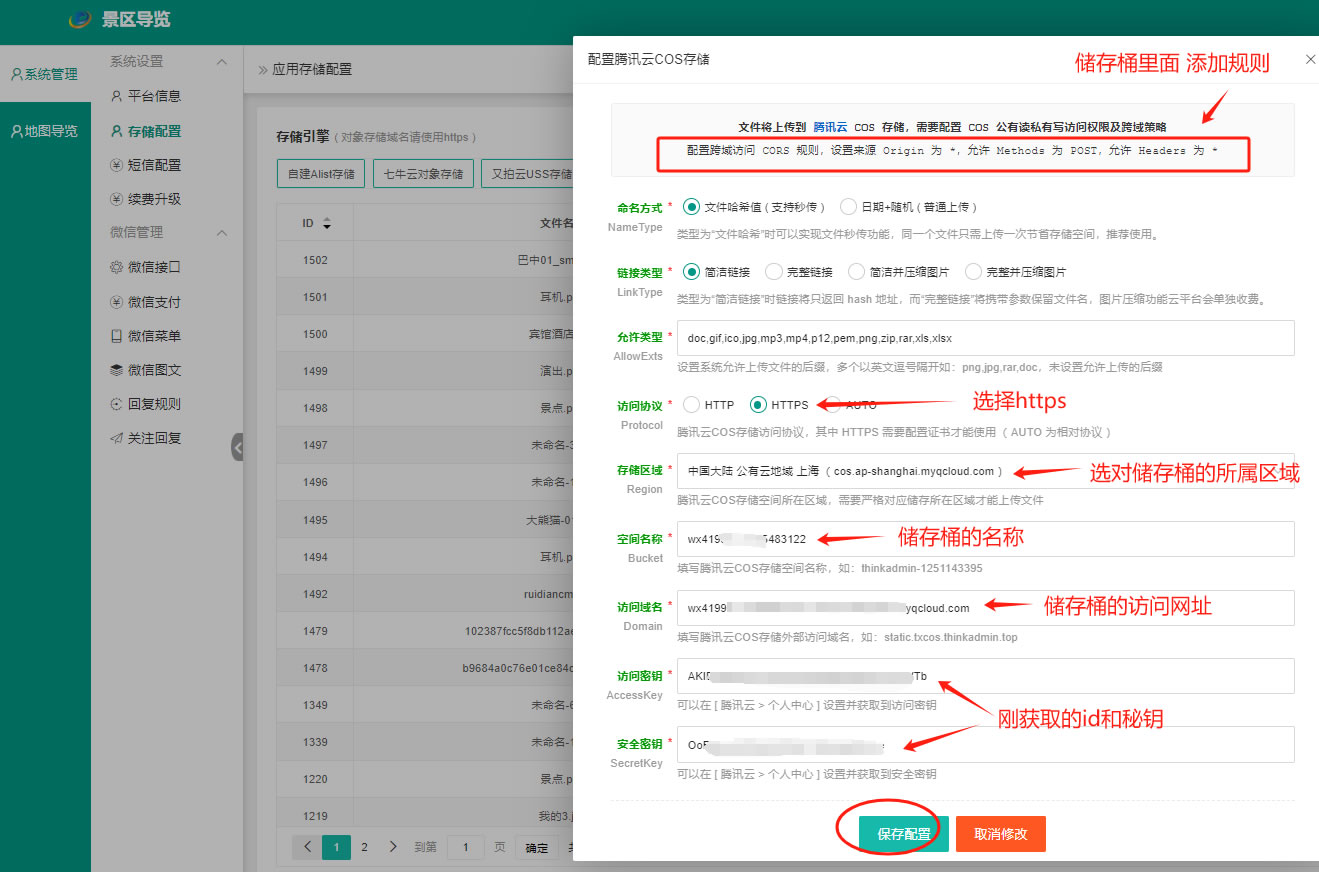The image size is (1319, 872).
Task: Collapse the 微信管理 menu section
Action: pyautogui.click(x=221, y=233)
